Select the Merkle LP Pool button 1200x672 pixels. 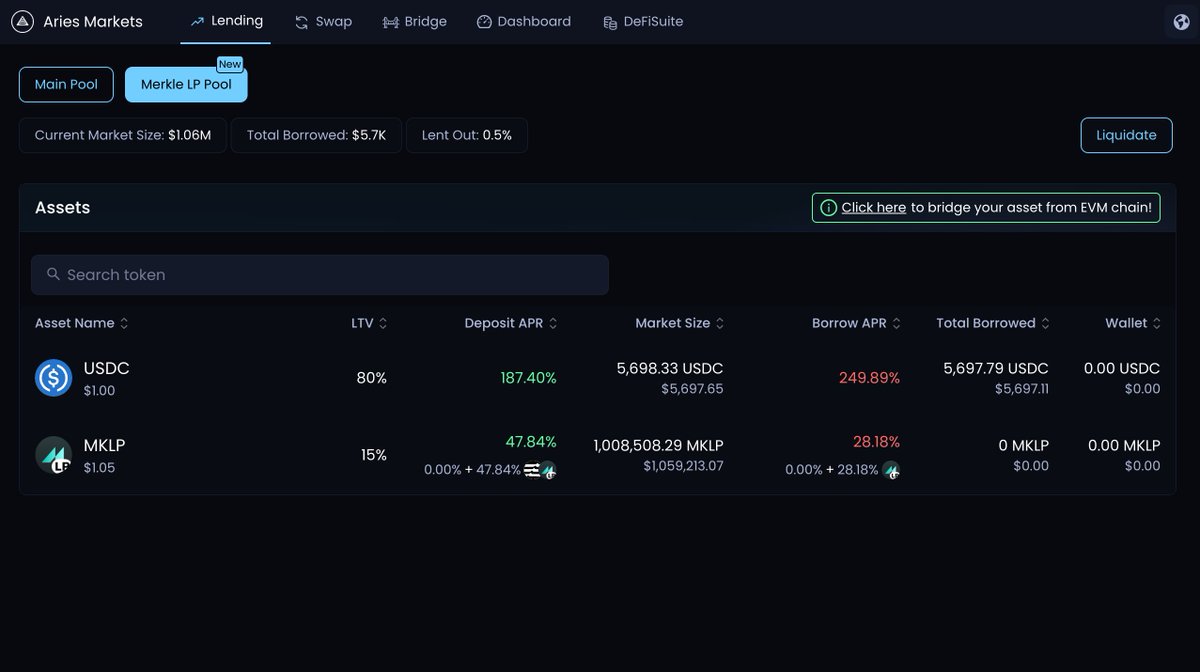pos(186,84)
